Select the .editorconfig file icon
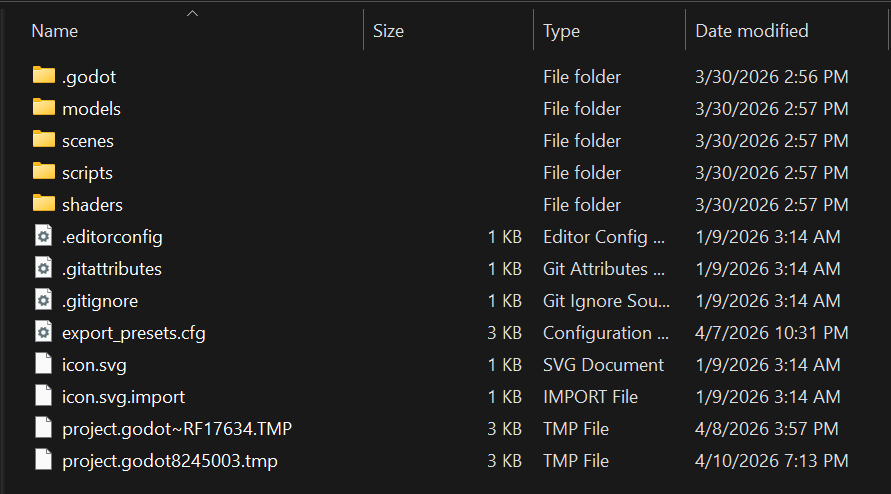 pyautogui.click(x=43, y=237)
